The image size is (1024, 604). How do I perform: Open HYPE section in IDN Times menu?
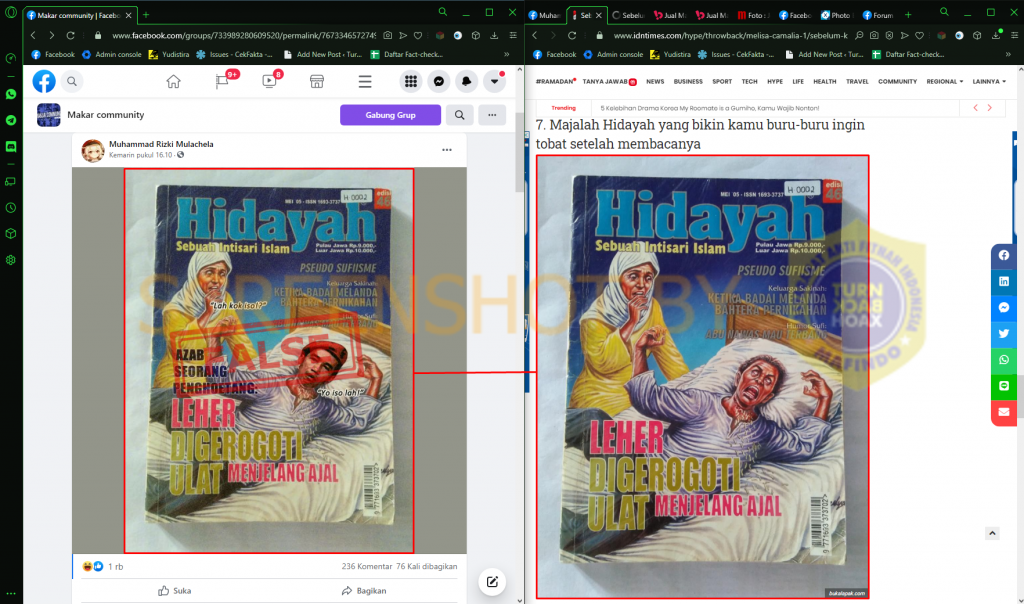pos(775,82)
